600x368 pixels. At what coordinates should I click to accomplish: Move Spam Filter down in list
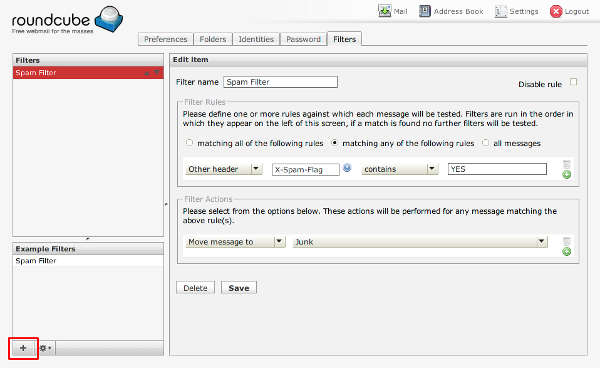[x=157, y=72]
